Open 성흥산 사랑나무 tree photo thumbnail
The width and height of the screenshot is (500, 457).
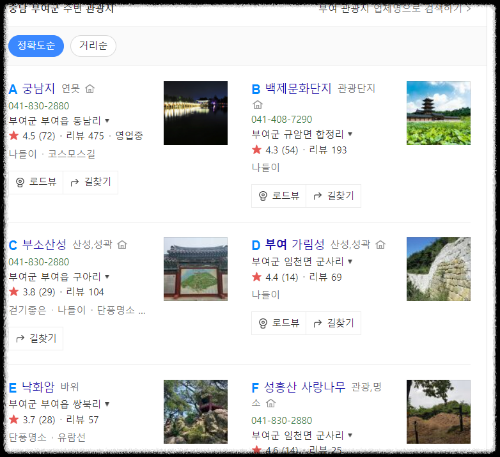click(439, 412)
